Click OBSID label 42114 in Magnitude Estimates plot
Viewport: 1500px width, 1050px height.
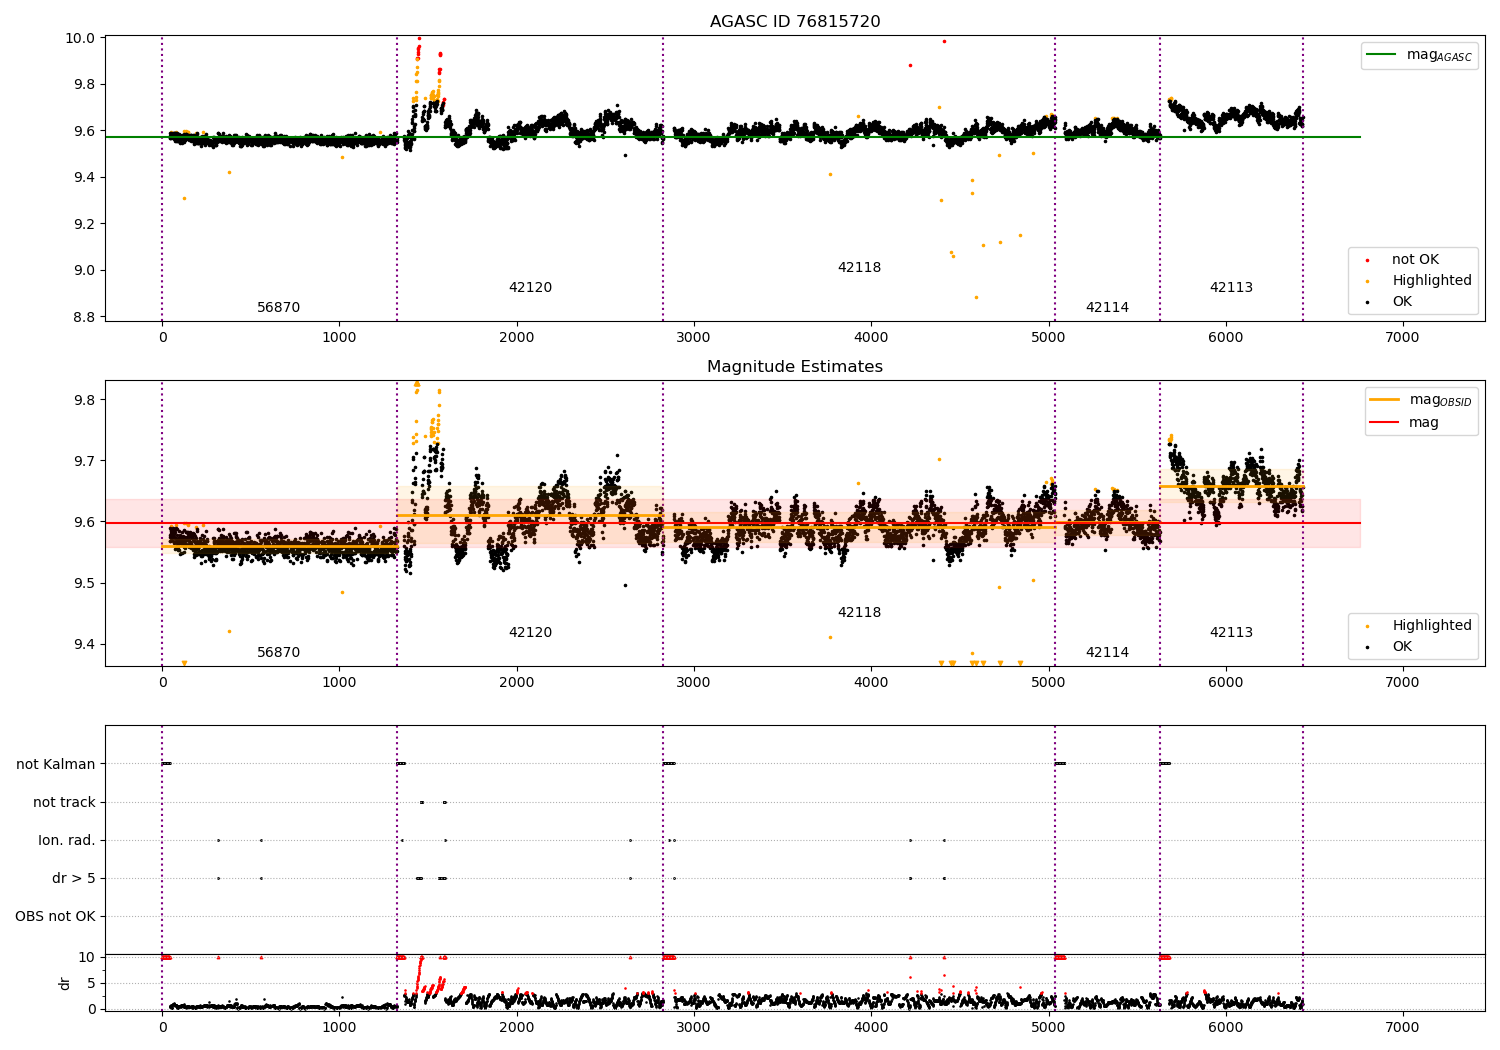click(1108, 653)
